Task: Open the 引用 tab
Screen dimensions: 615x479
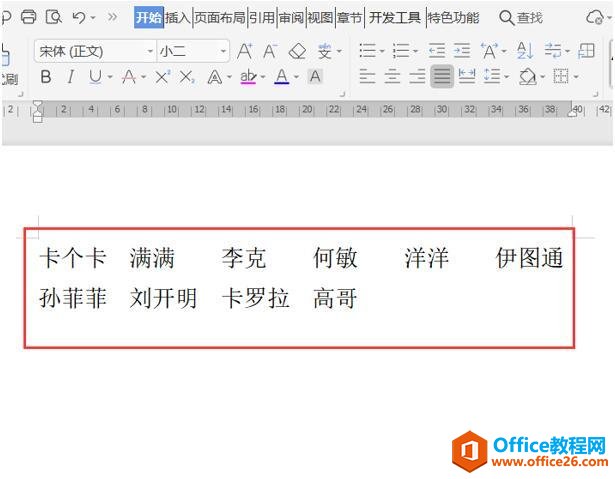Action: click(262, 18)
